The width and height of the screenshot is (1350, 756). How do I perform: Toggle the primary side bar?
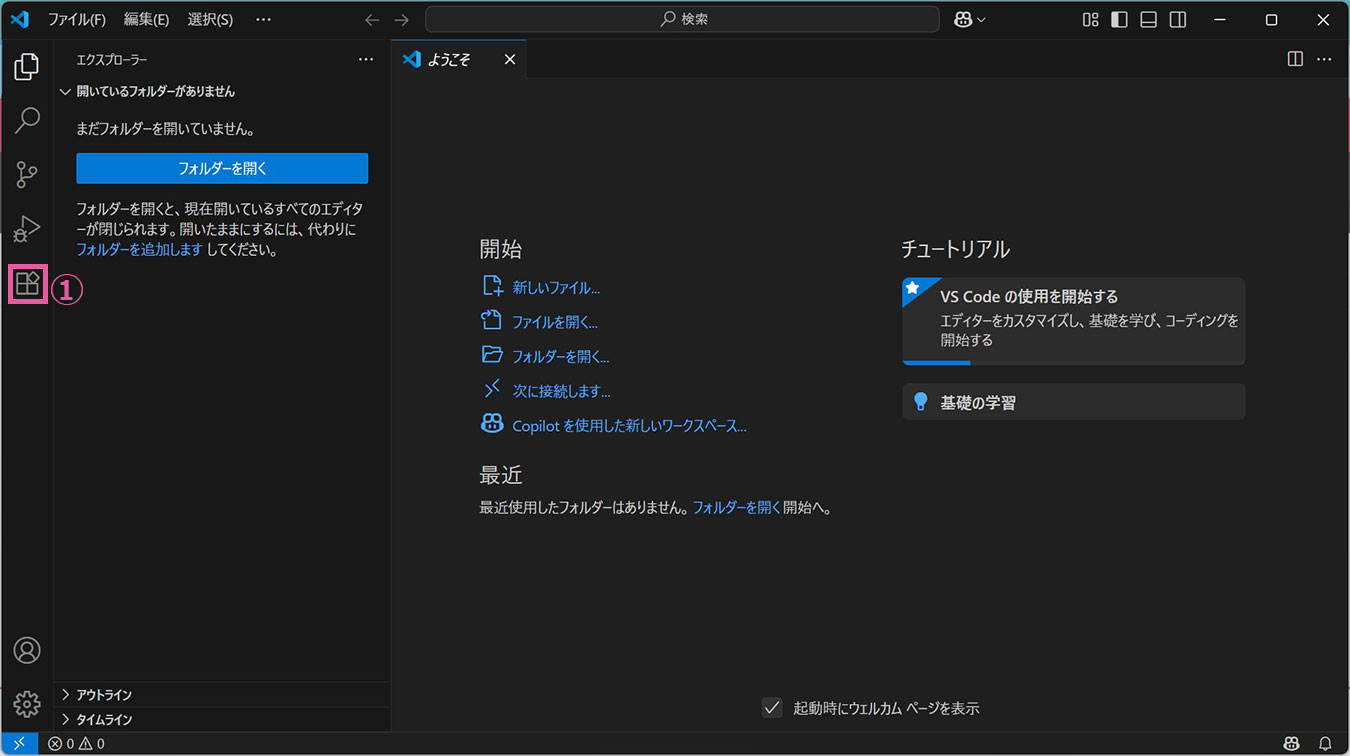point(1120,20)
